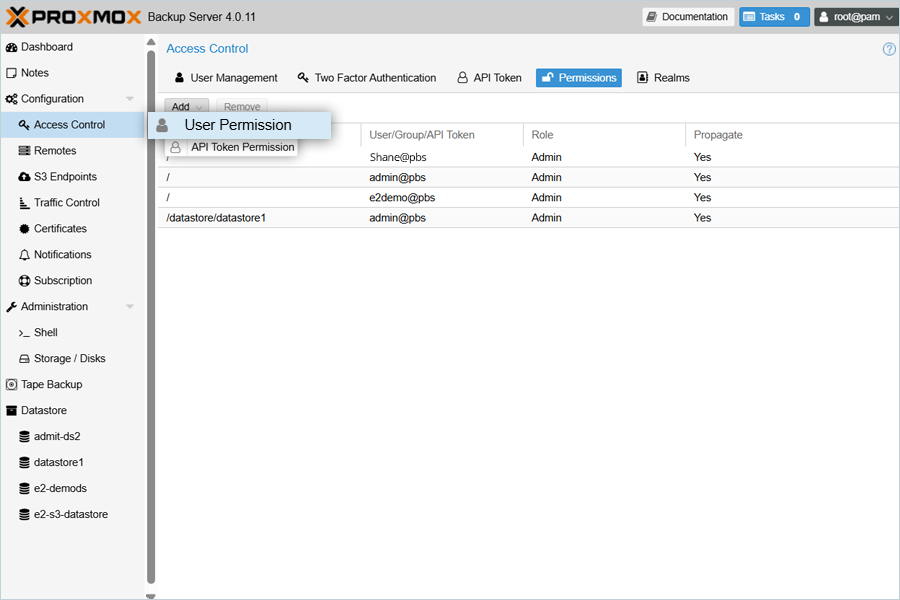Open the Documentation button

[687, 17]
